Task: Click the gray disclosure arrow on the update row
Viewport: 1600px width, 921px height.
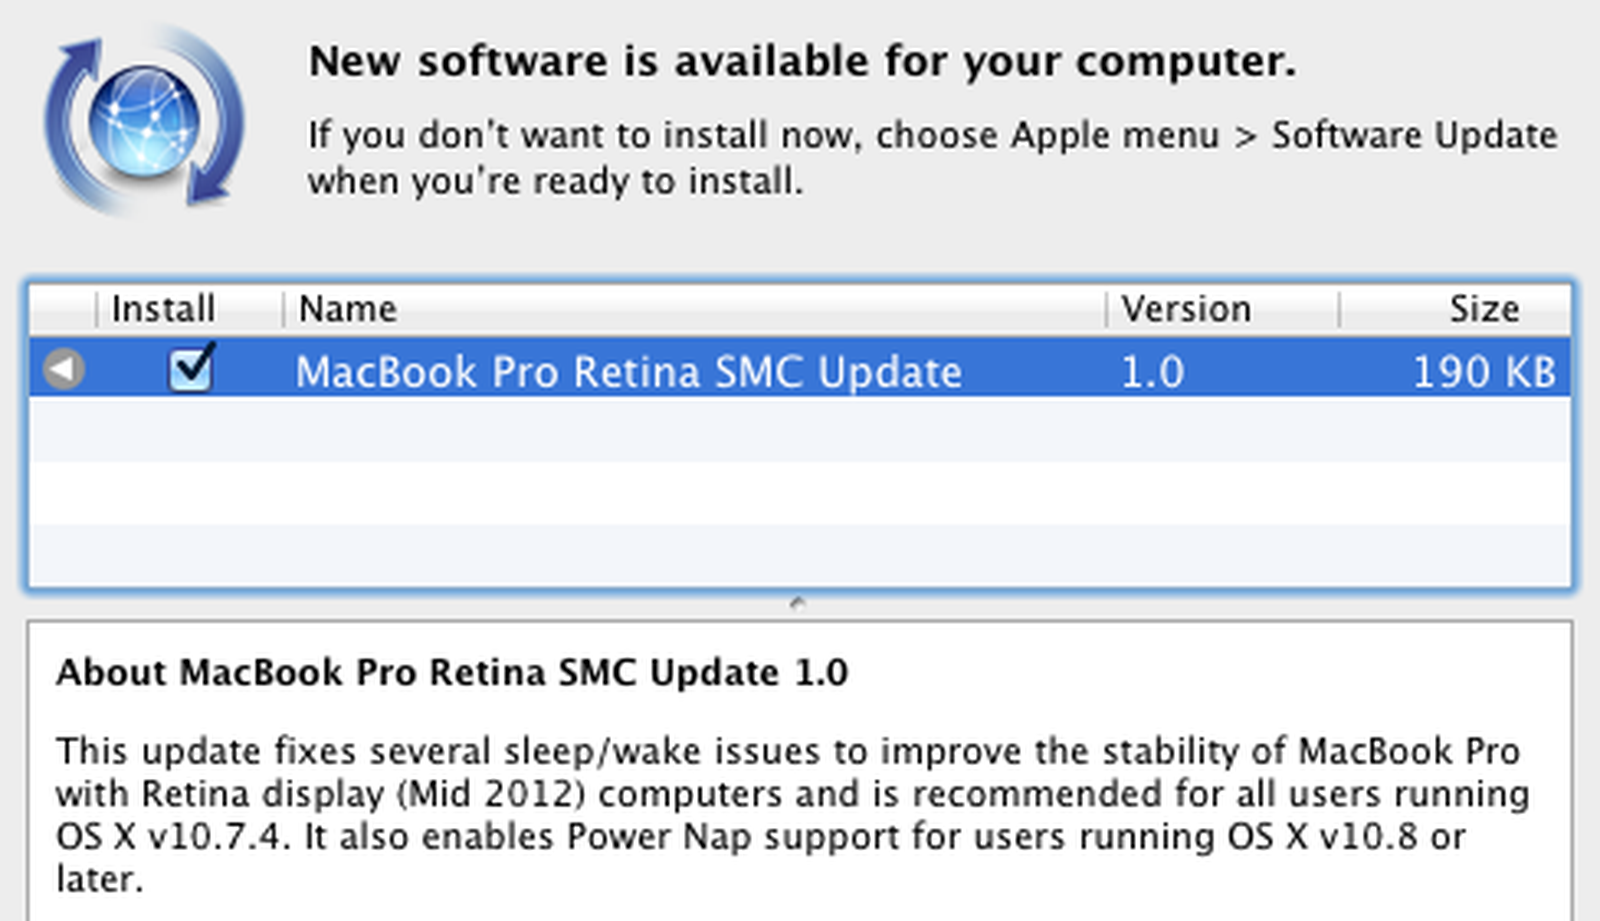Action: click(x=62, y=371)
